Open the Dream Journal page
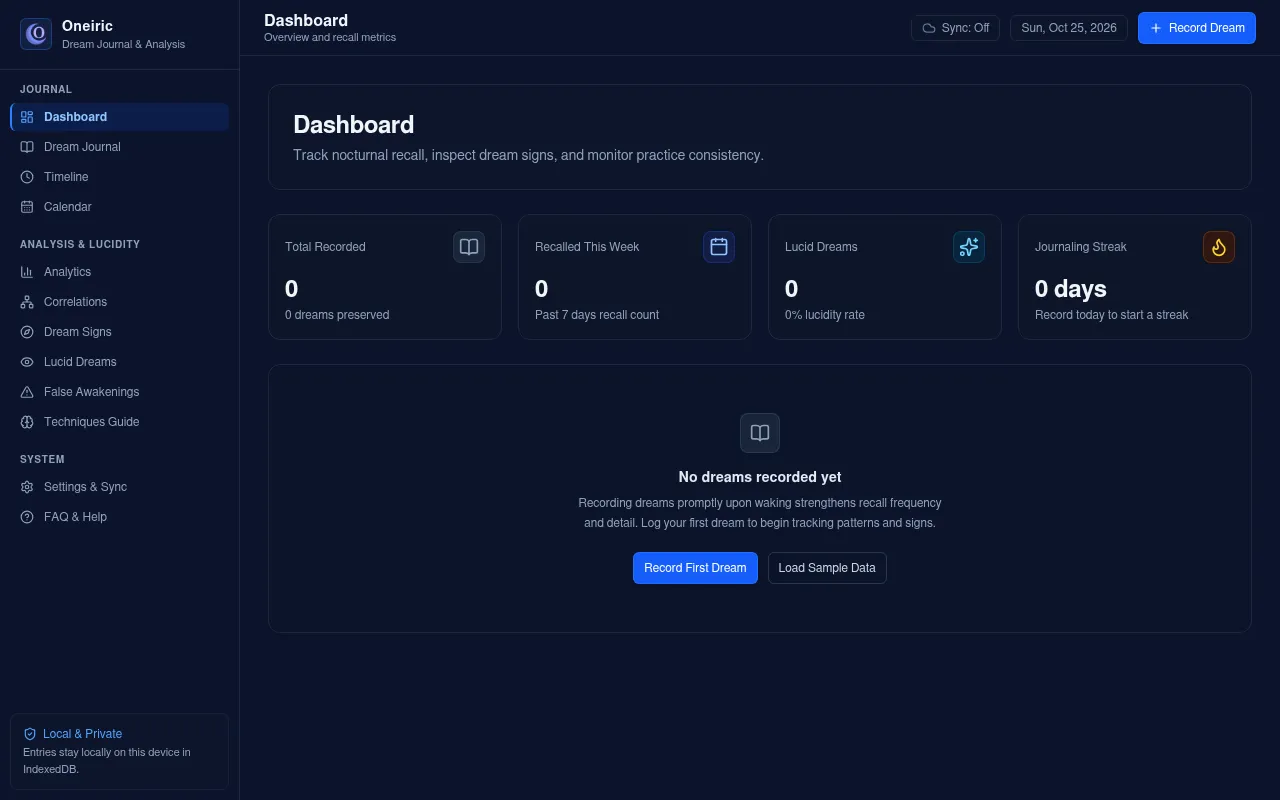The height and width of the screenshot is (800, 1280). 119,147
